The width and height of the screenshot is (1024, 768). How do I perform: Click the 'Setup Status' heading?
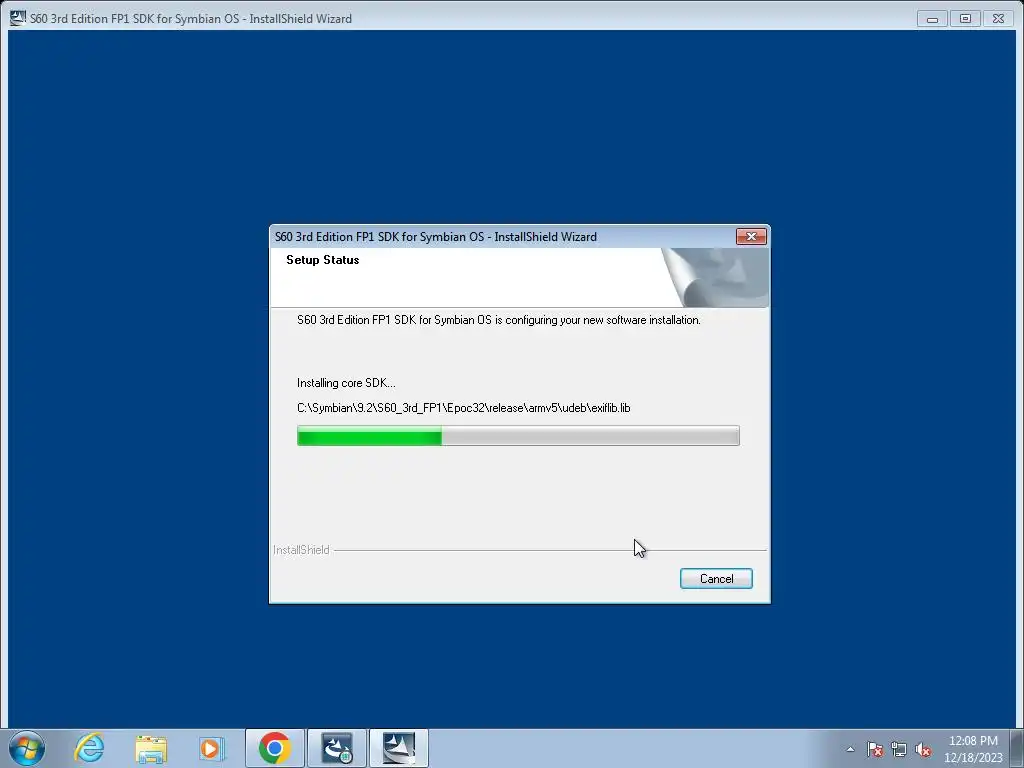(x=323, y=260)
